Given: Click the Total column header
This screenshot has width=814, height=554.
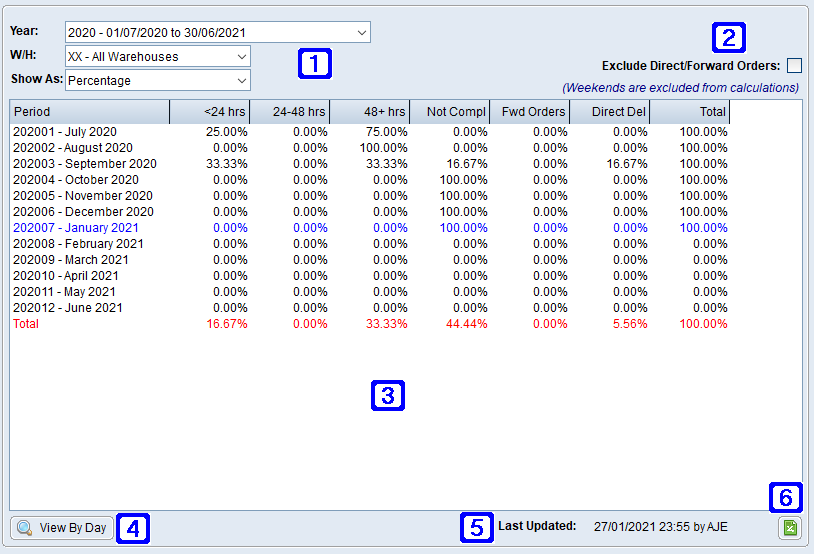Looking at the screenshot, I should 689,112.
